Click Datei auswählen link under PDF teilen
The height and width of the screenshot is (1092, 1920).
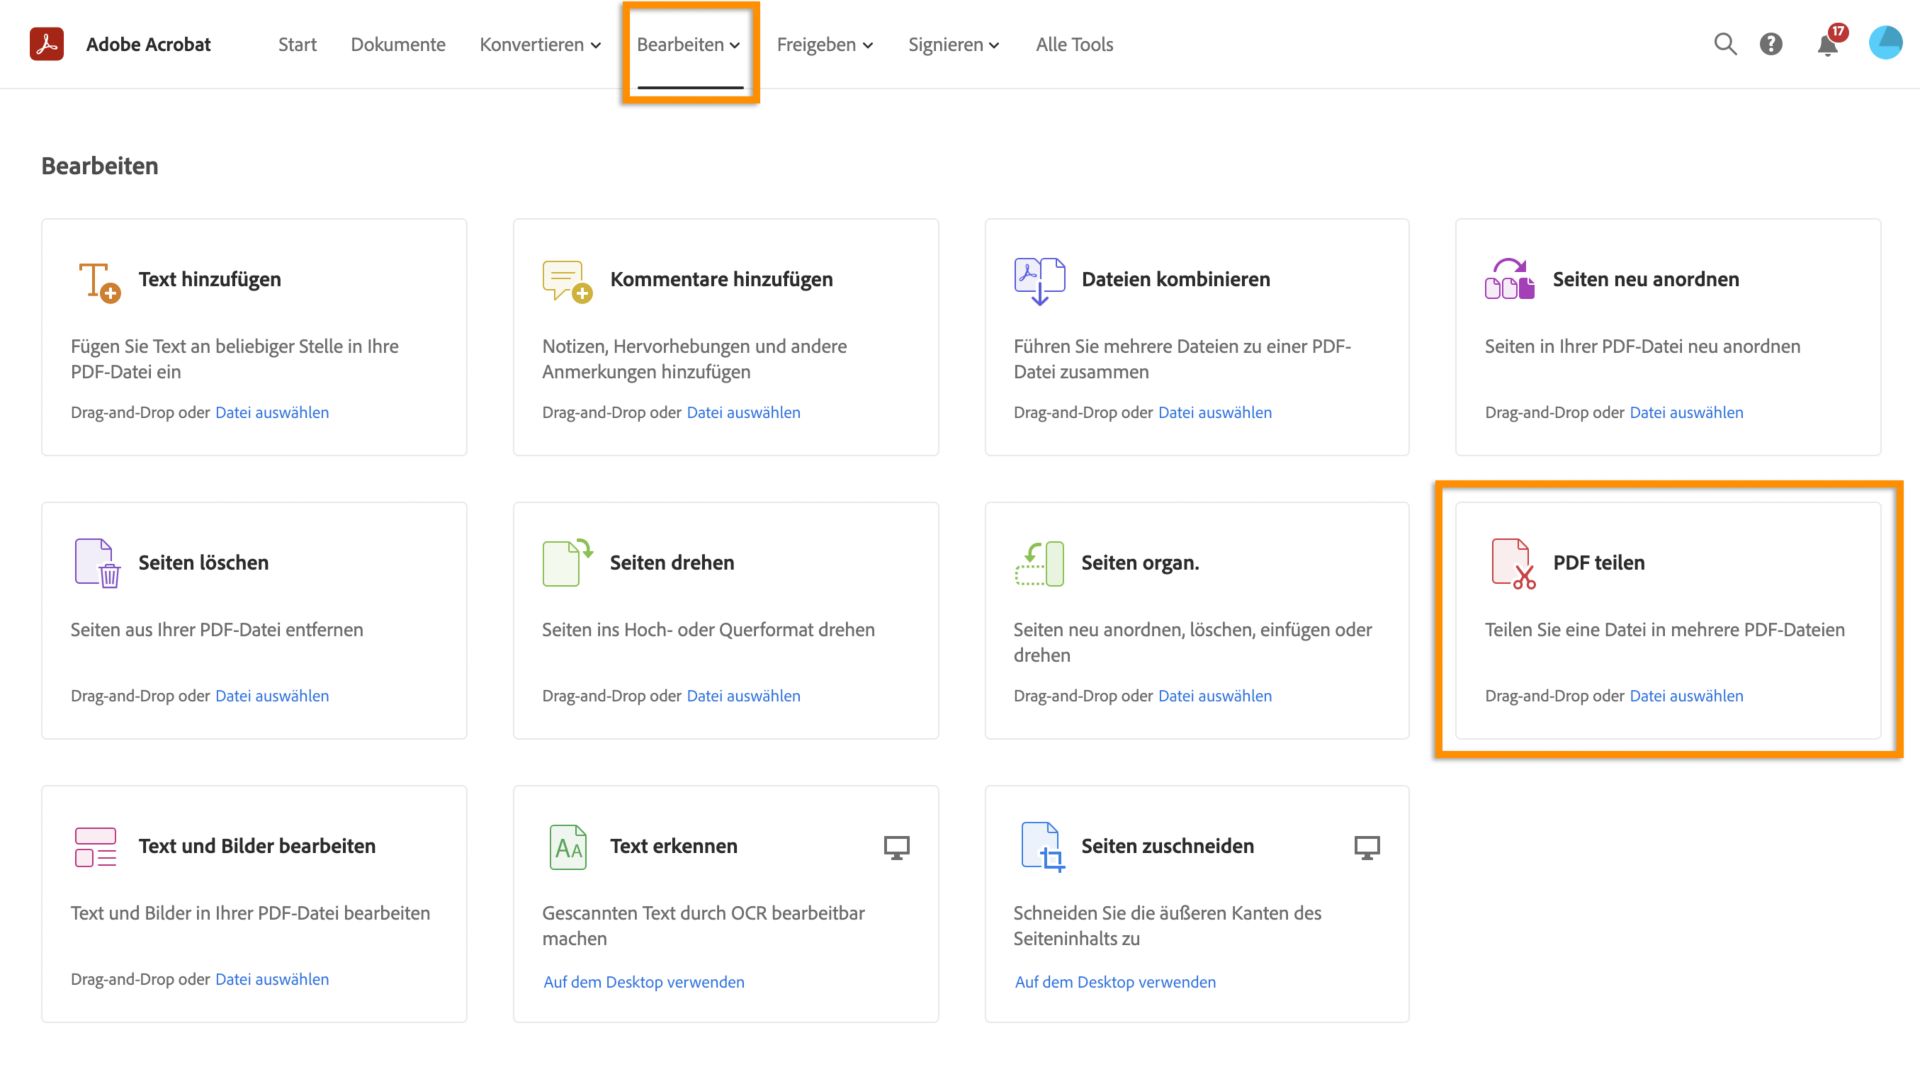pyautogui.click(x=1686, y=696)
